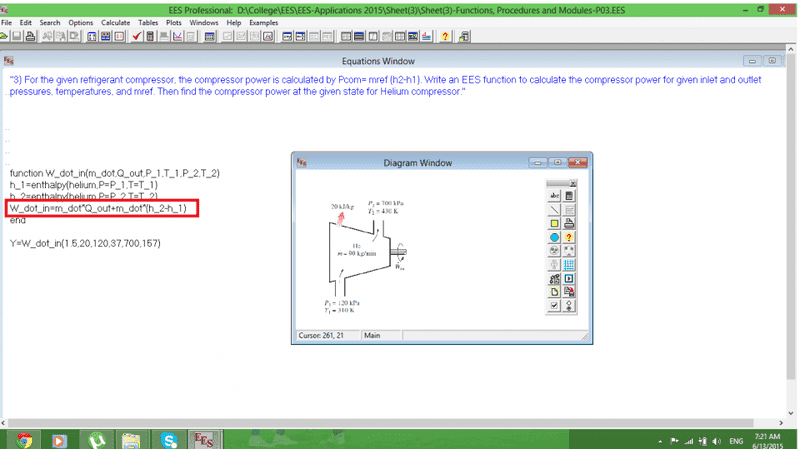Click the yellow help question mark icon in toolbar

[x=444, y=37]
